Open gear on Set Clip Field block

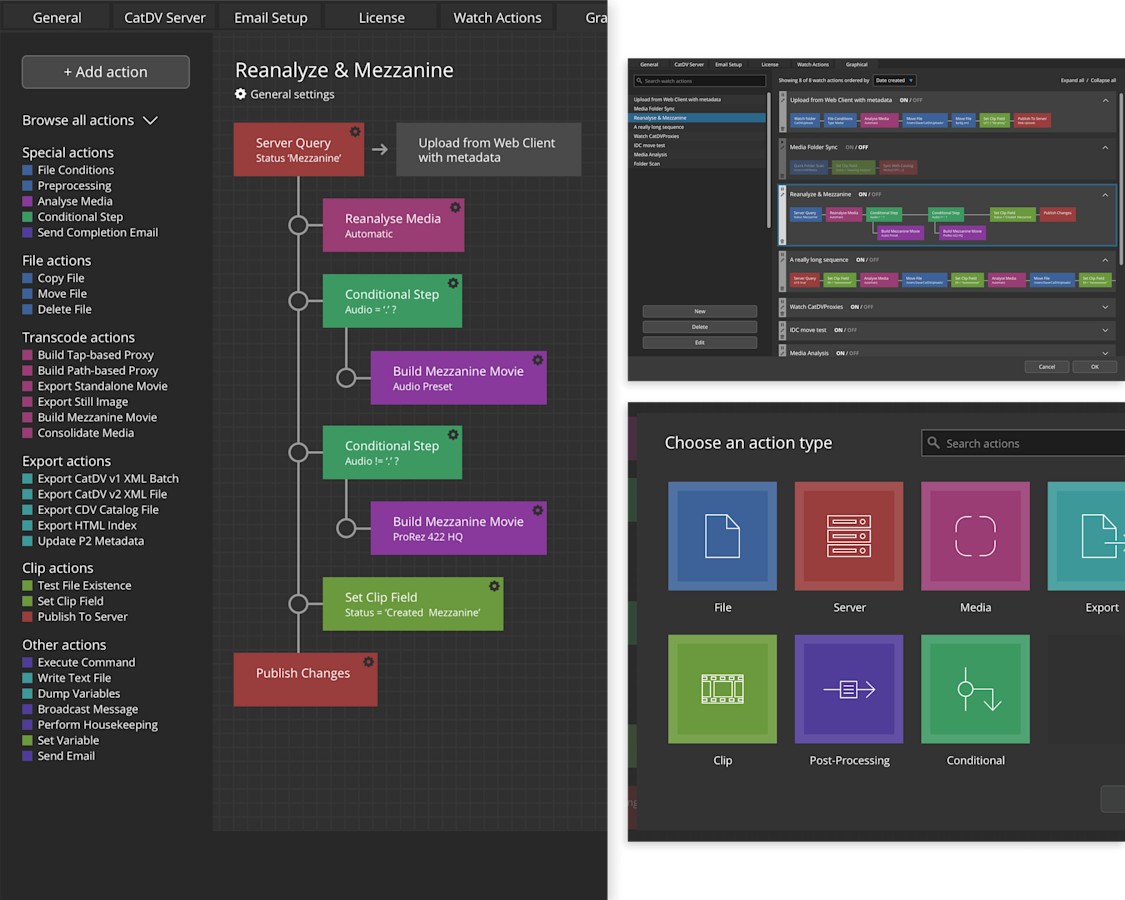point(494,586)
